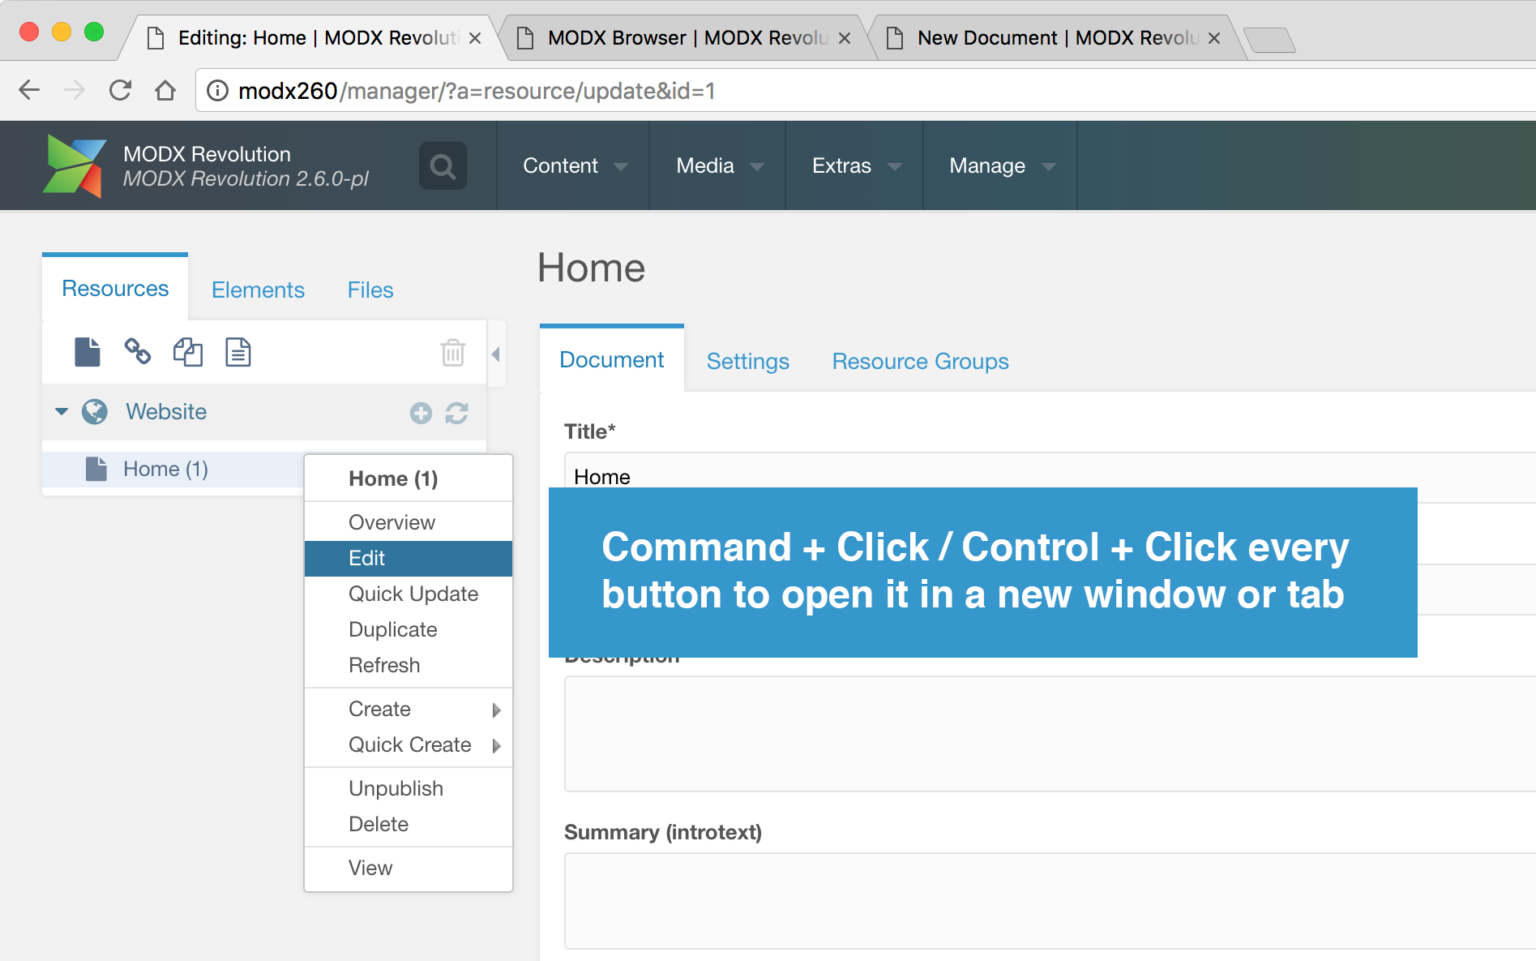Open the Content menu dropdown
The width and height of the screenshot is (1536, 961).
pos(574,166)
